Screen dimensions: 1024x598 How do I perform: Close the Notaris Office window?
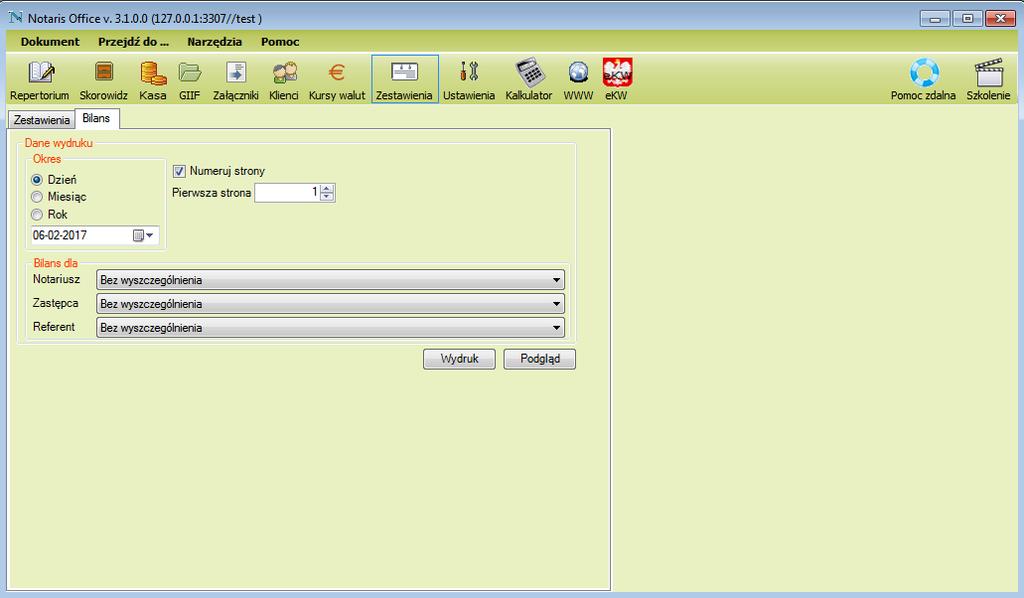(x=999, y=19)
